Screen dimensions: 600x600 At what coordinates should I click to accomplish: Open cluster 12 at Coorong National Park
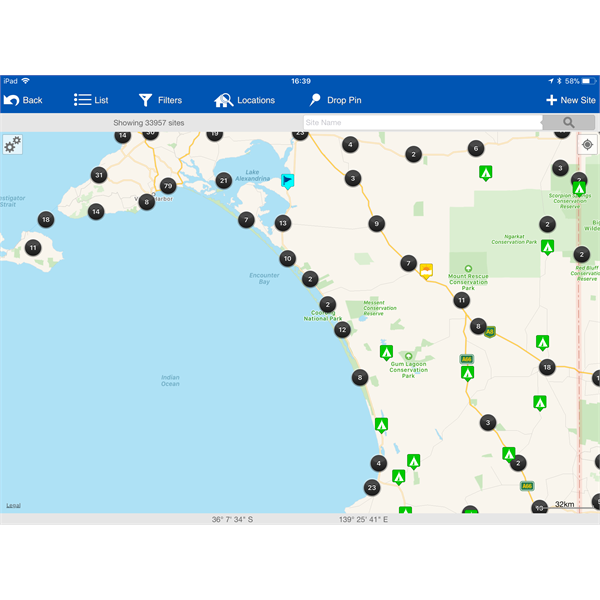click(342, 329)
